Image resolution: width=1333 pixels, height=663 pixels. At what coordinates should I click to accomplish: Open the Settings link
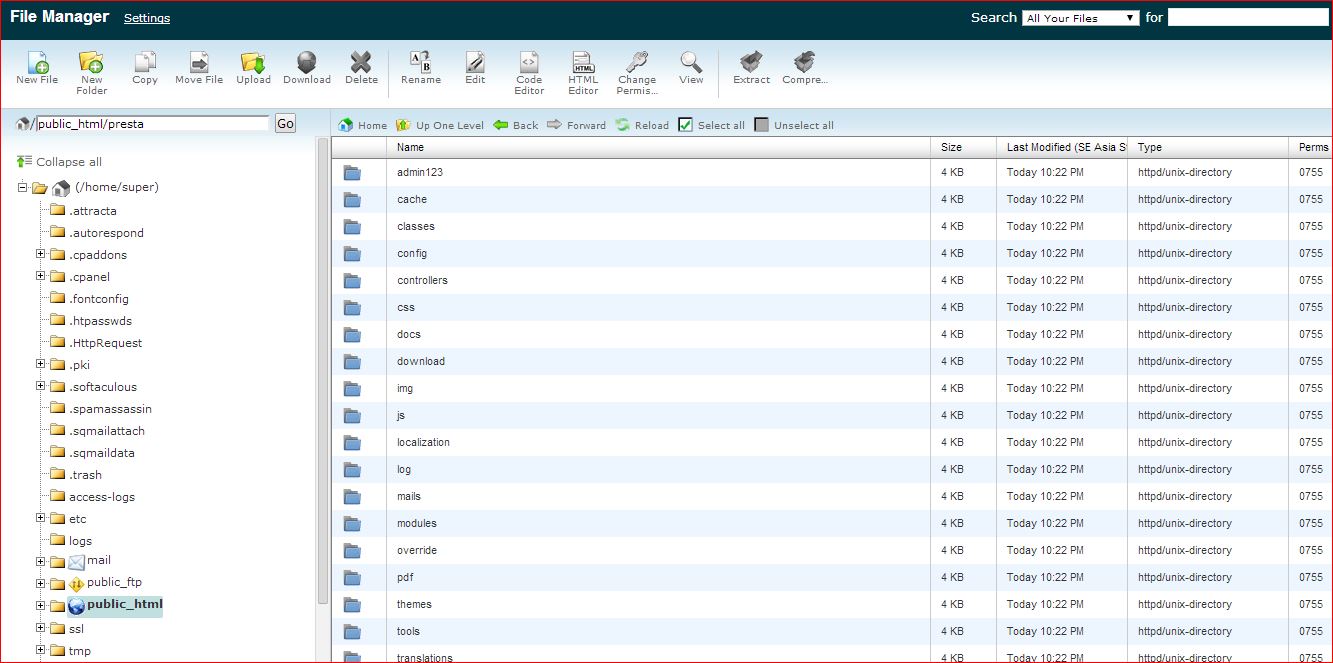[x=147, y=18]
